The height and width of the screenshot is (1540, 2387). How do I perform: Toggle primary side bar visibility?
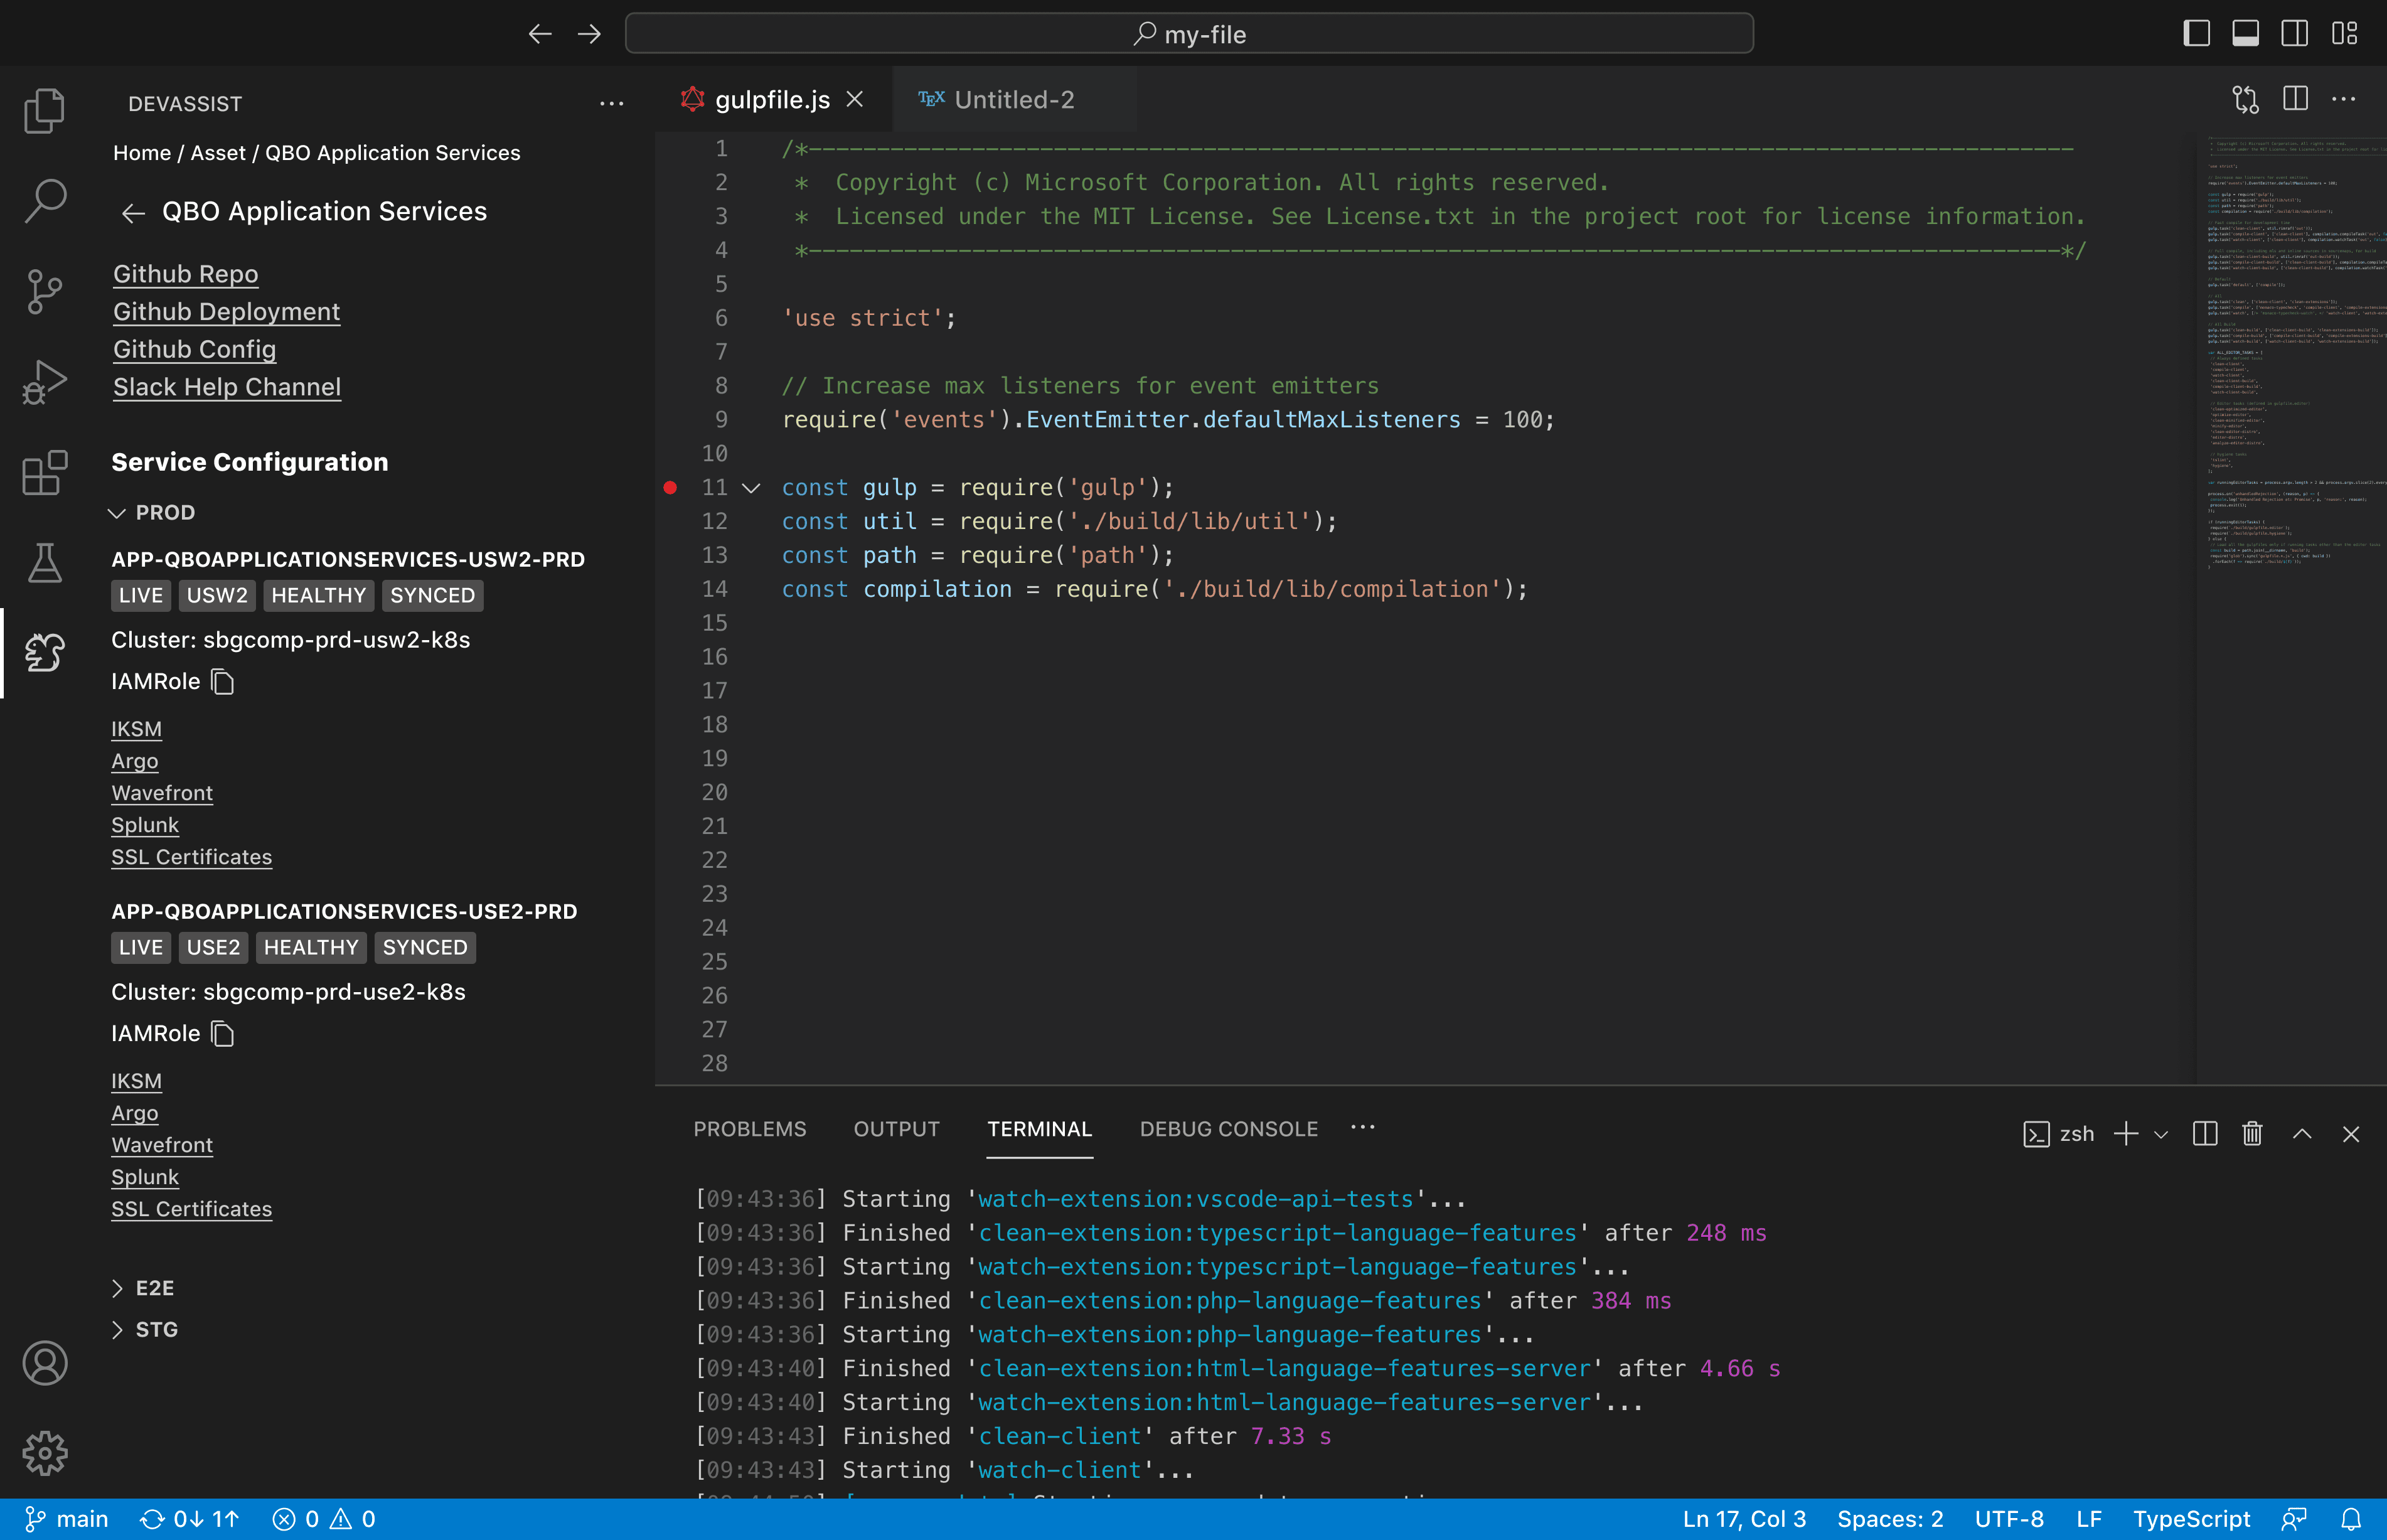tap(2196, 34)
